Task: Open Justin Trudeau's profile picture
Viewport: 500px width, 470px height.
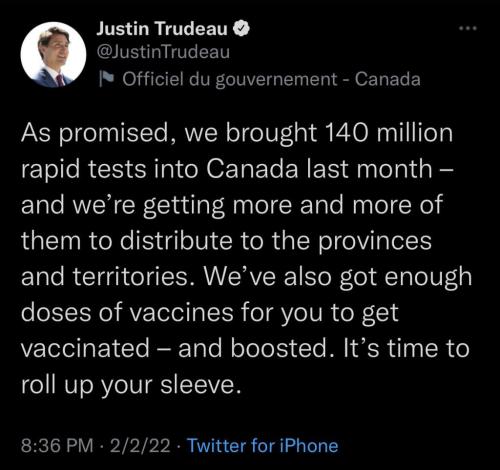Action: (x=53, y=55)
